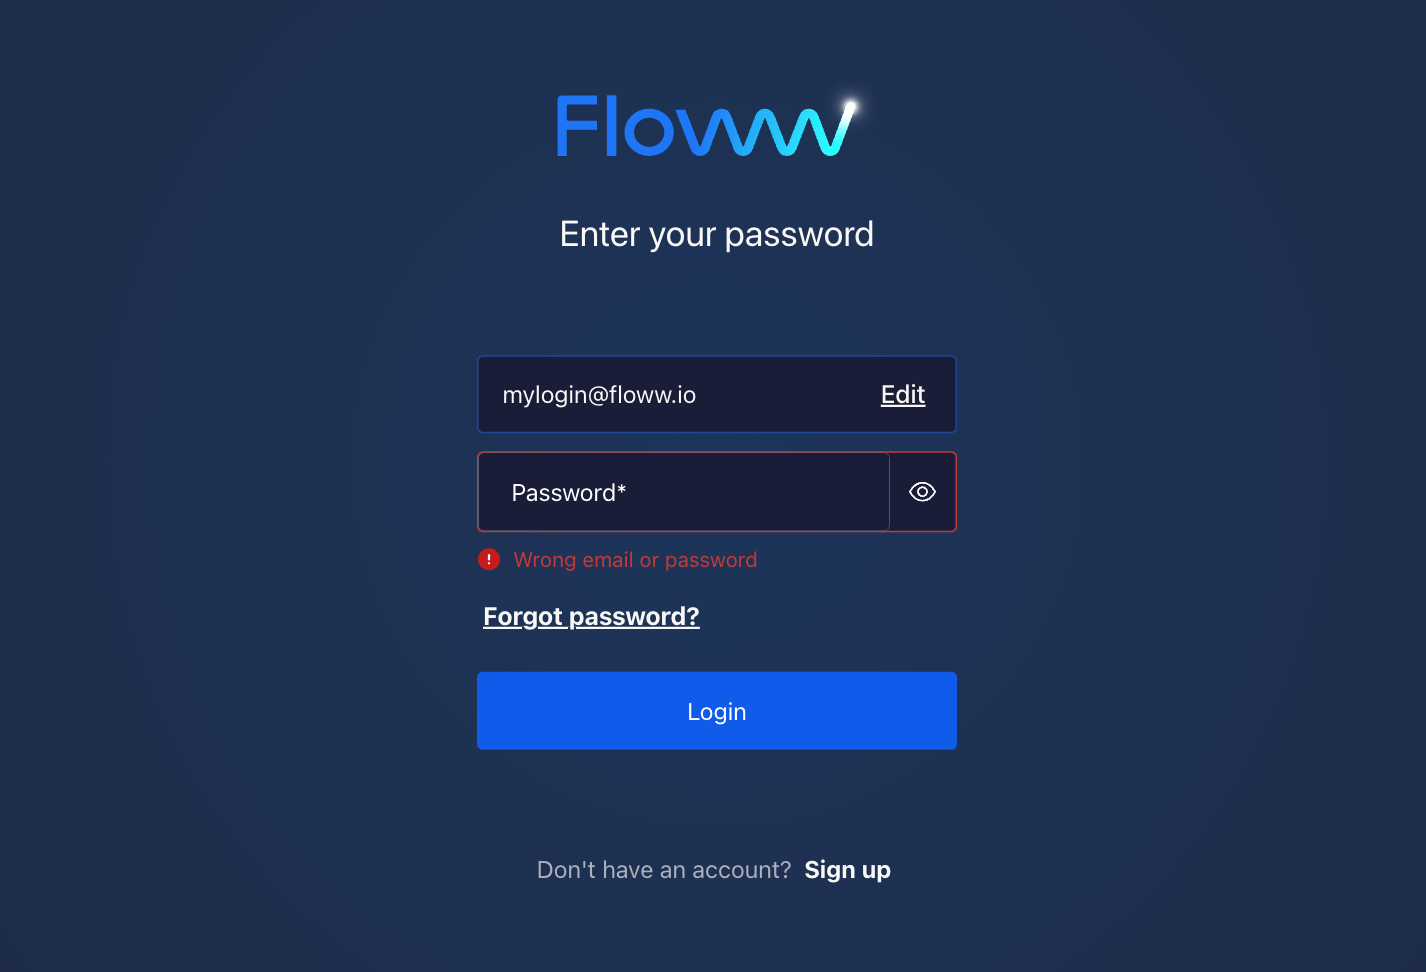The height and width of the screenshot is (972, 1426).
Task: Open the Edit option for the email address
Action: point(902,394)
